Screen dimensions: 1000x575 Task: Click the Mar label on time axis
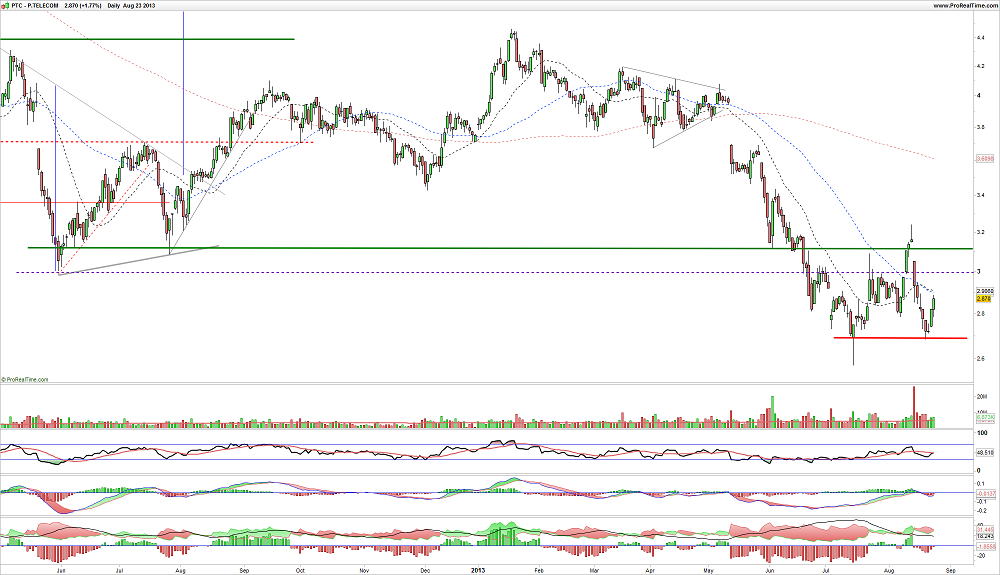point(594,569)
